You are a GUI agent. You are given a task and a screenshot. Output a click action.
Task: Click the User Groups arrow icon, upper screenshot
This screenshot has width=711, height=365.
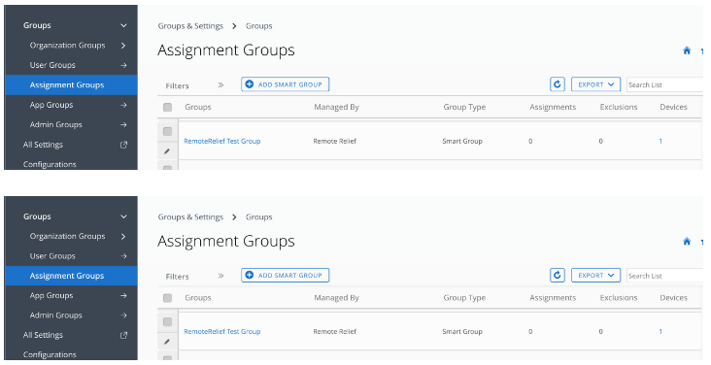tap(123, 65)
